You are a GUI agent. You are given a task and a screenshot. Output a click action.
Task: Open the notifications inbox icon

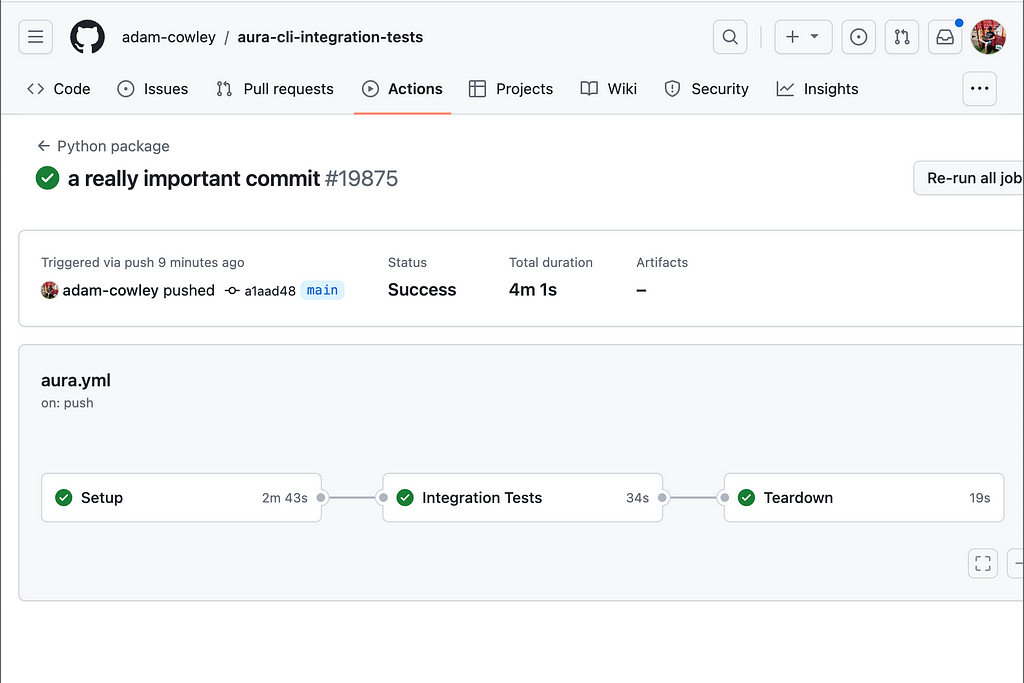[x=945, y=37]
